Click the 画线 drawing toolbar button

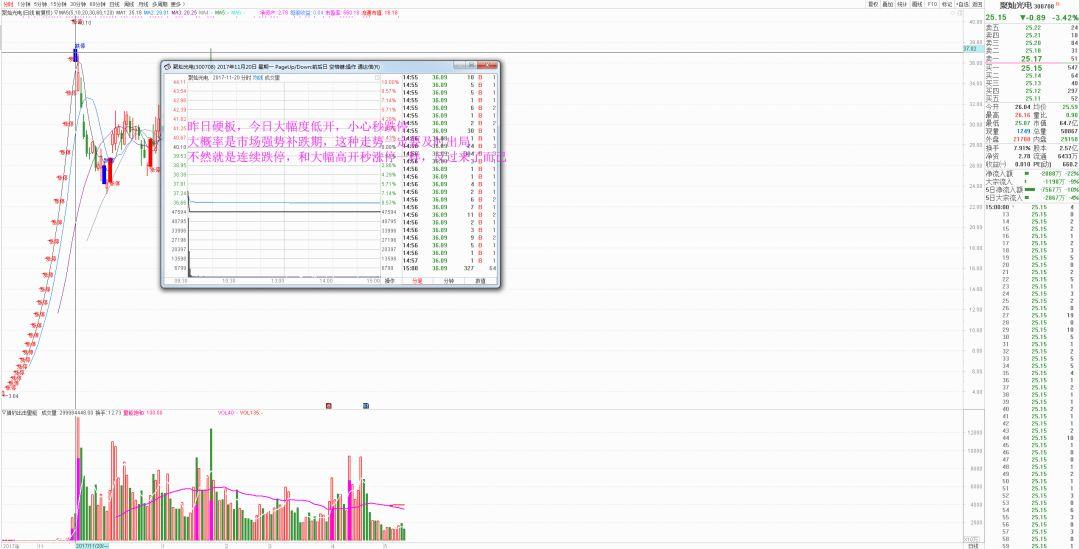click(917, 4)
